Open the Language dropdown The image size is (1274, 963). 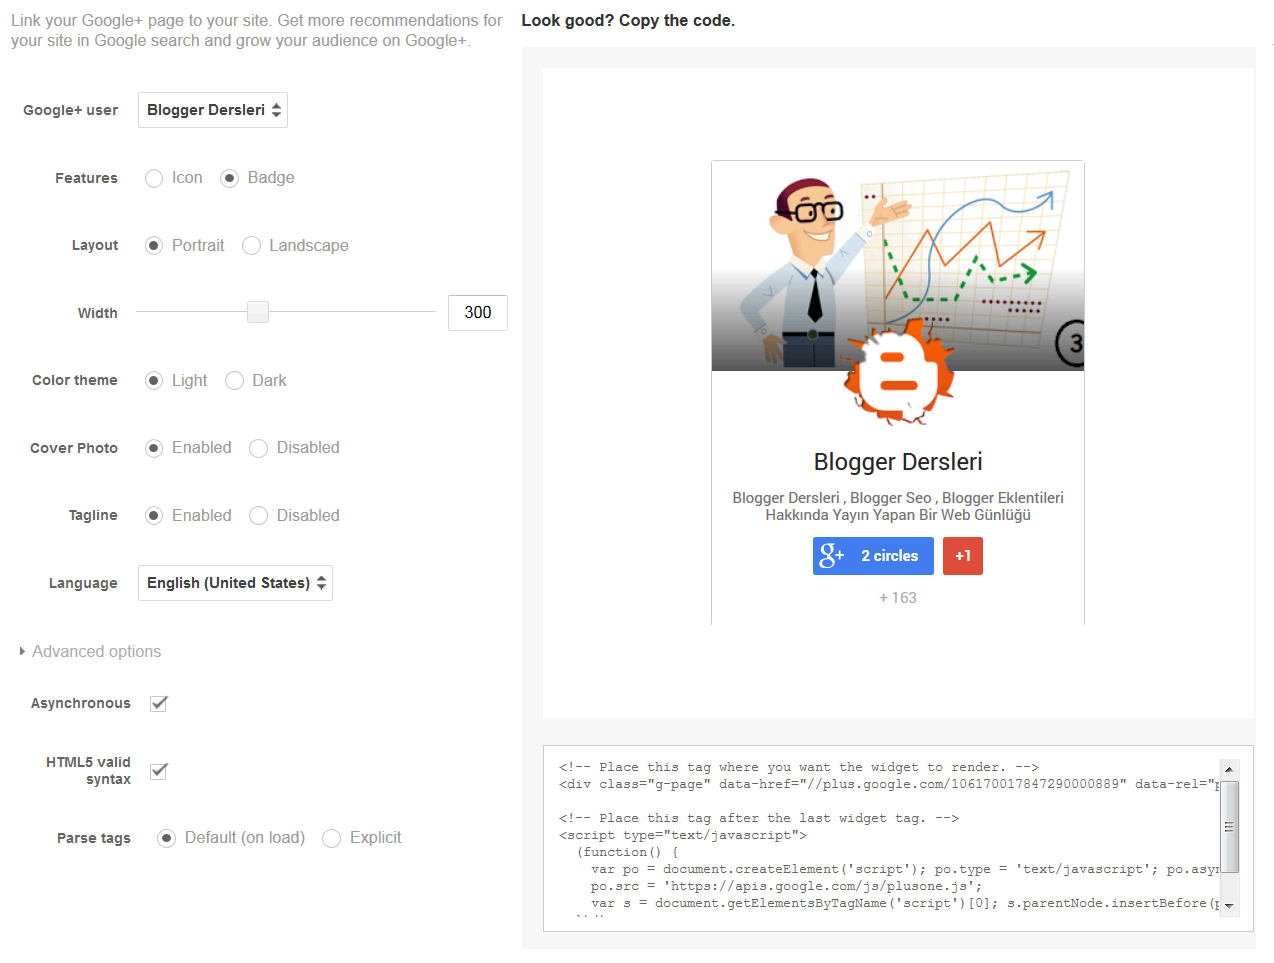235,583
